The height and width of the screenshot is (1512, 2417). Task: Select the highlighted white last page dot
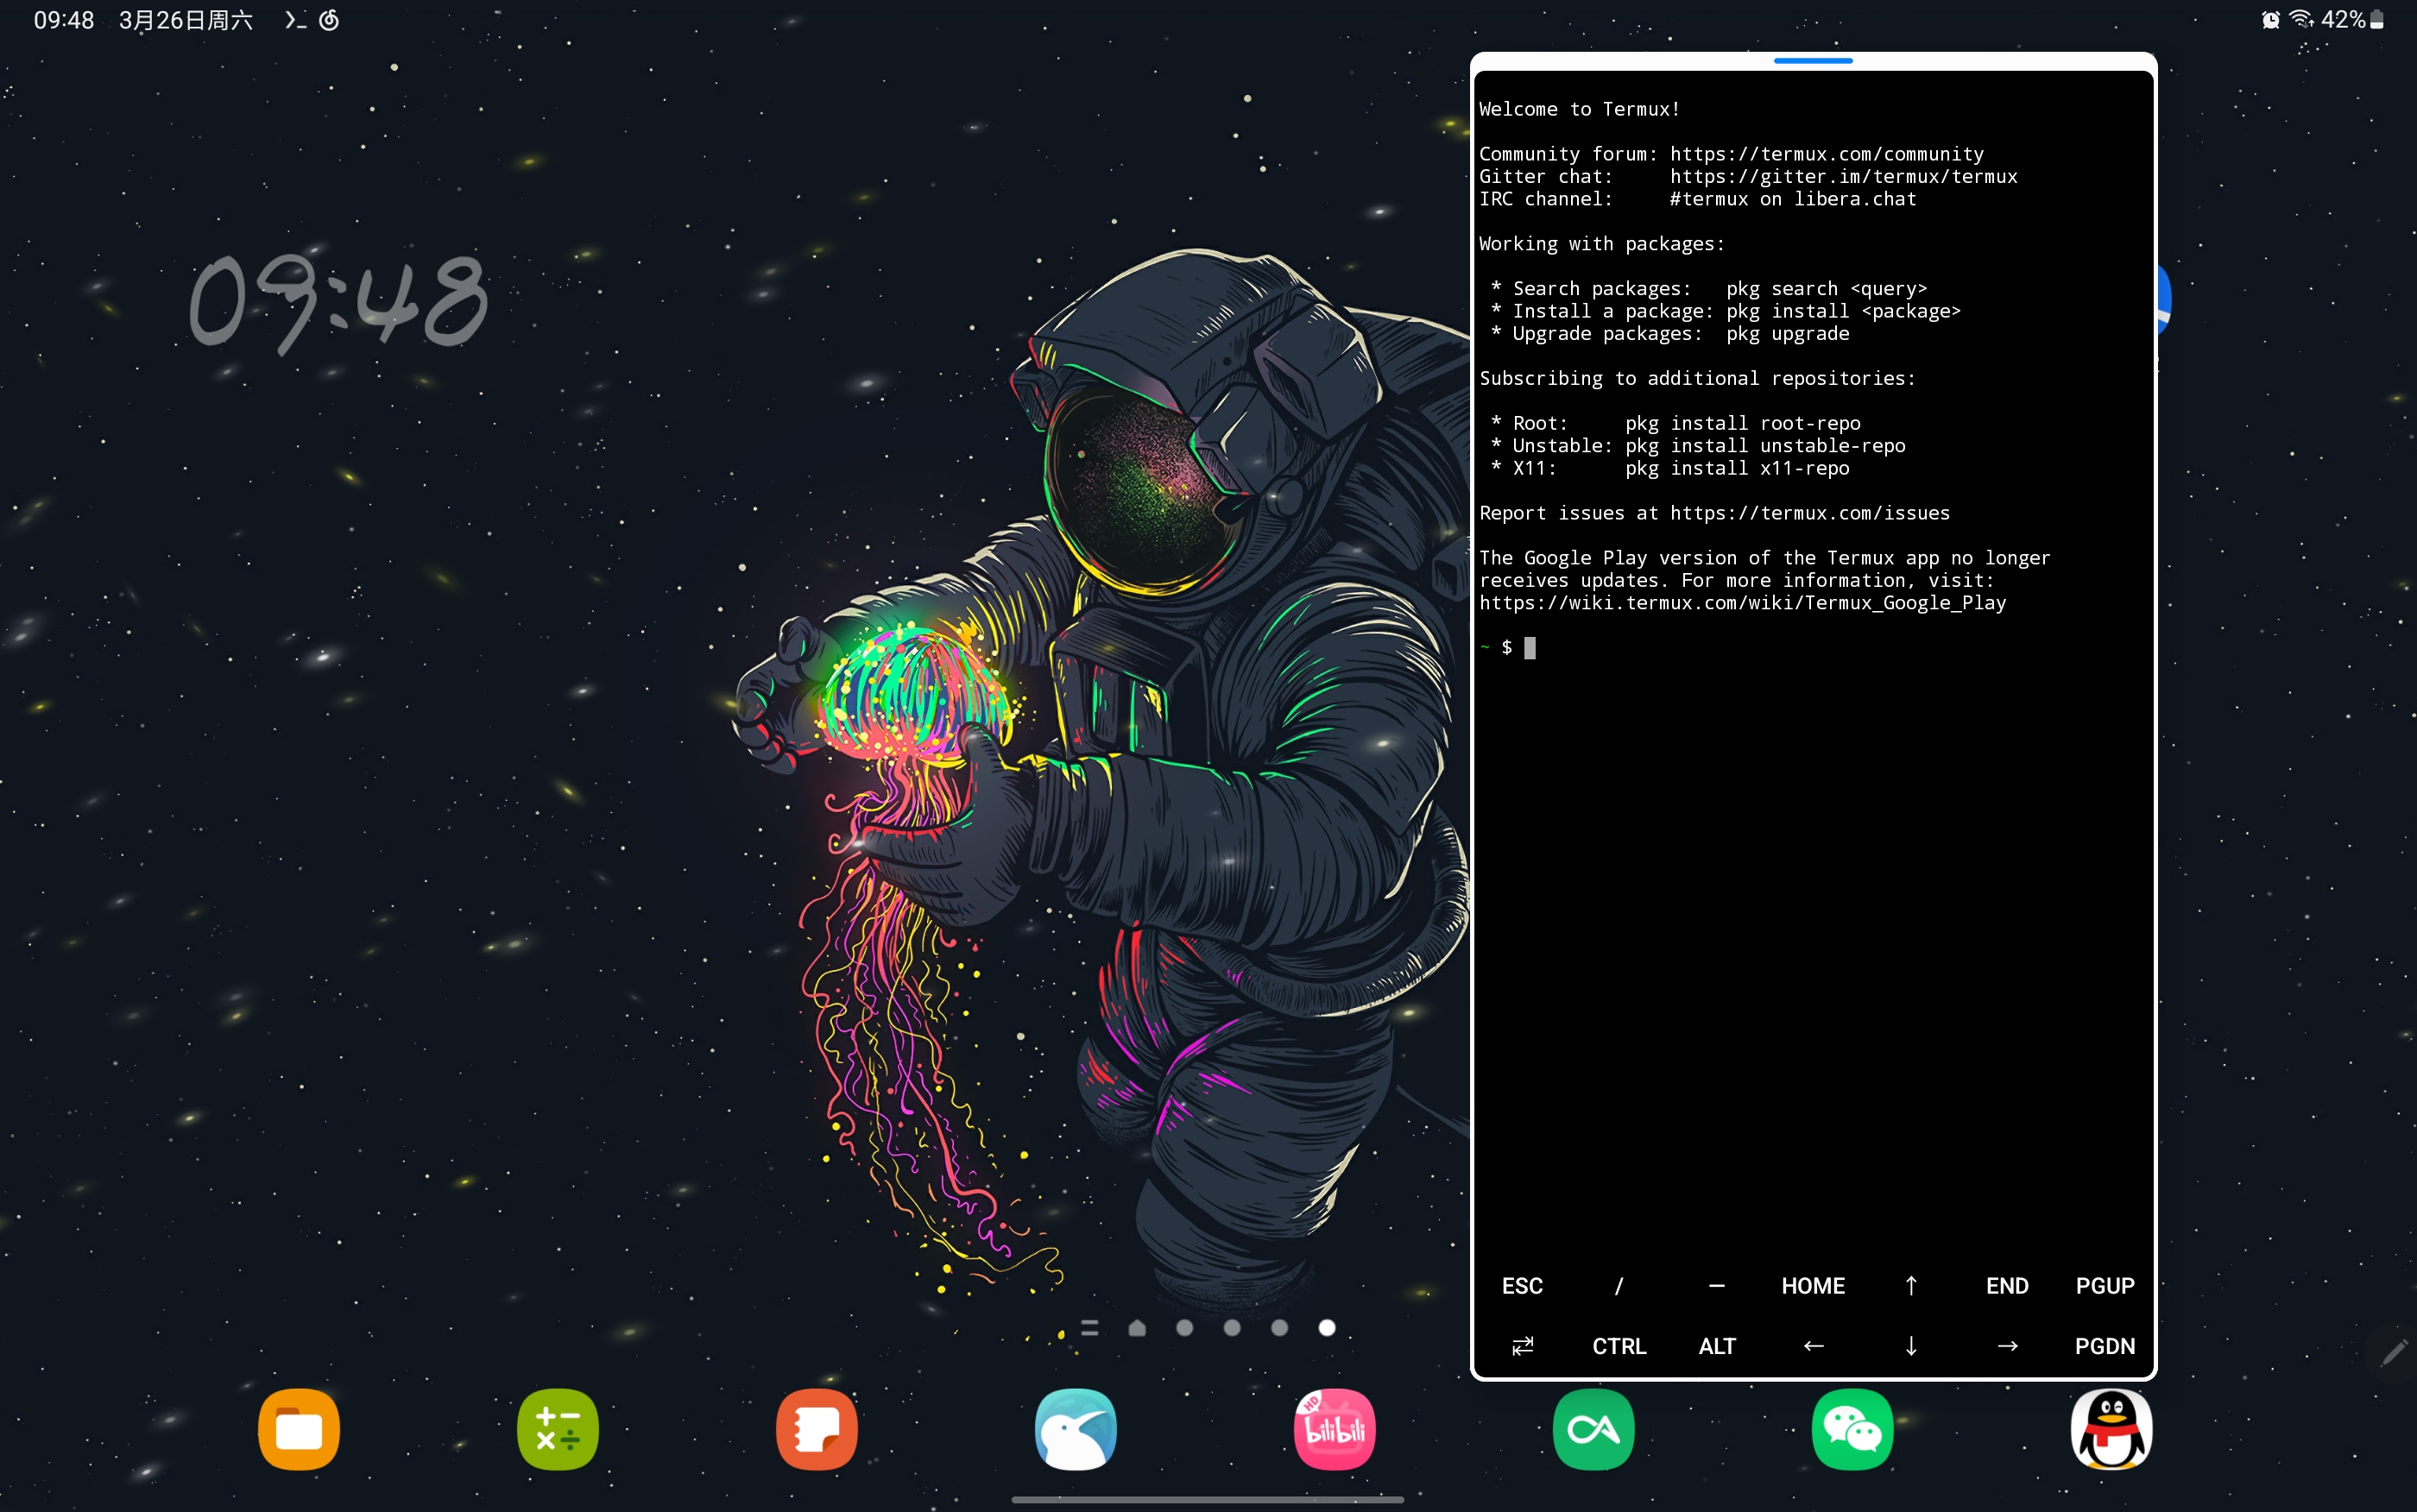pos(1327,1328)
